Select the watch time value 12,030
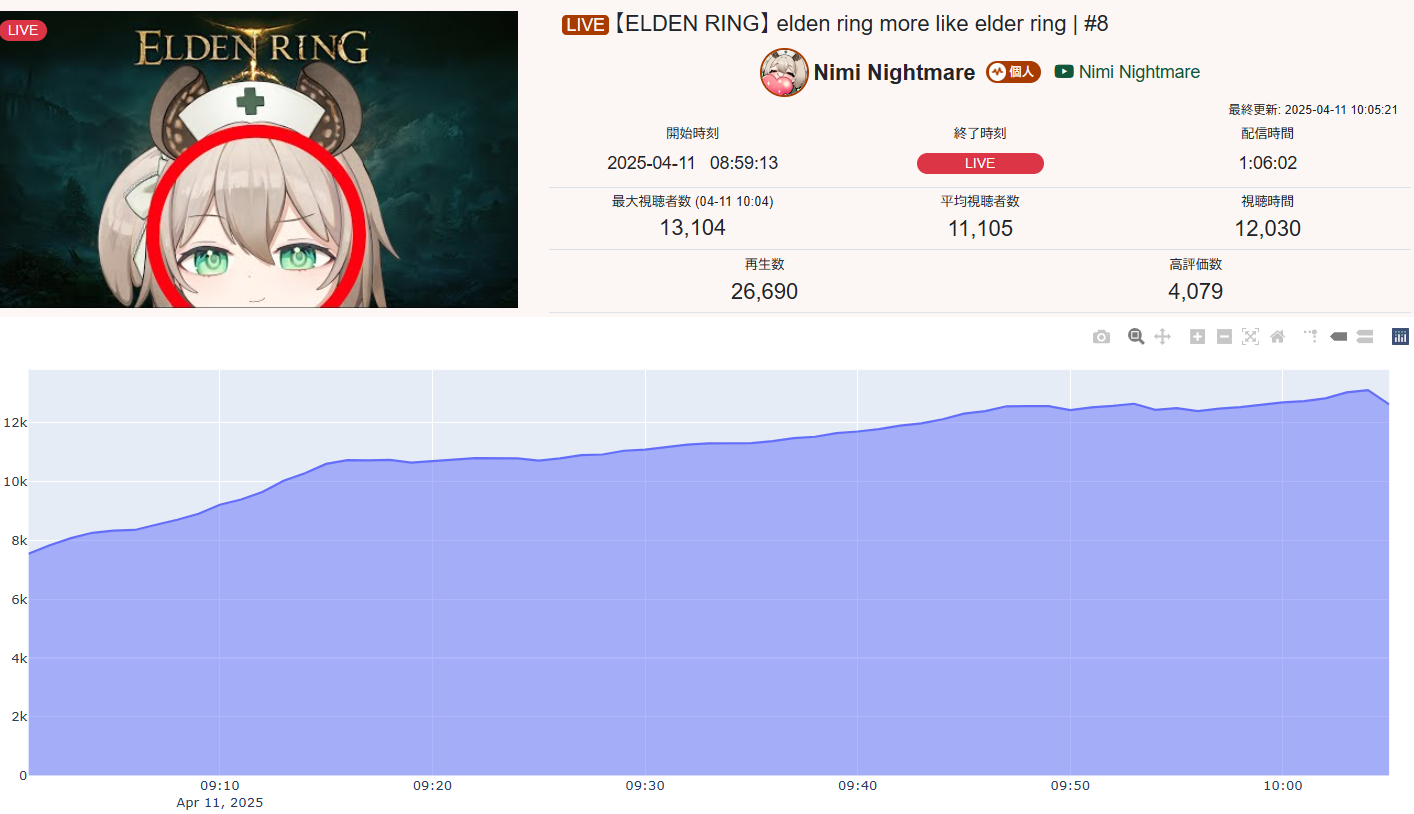The height and width of the screenshot is (814, 1414). click(1267, 229)
